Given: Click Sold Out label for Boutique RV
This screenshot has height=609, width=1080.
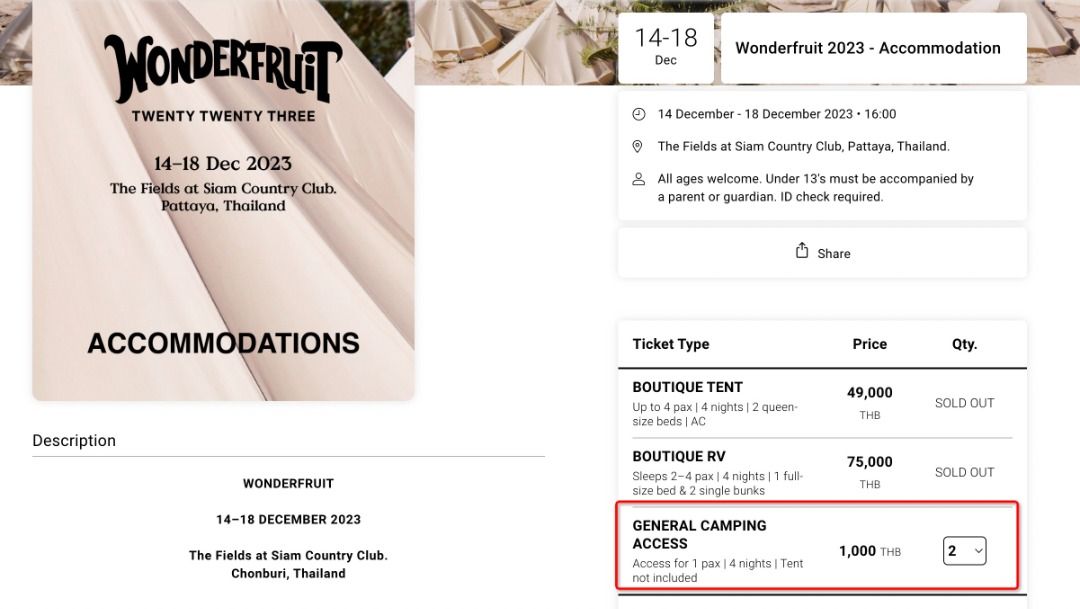Looking at the screenshot, I should 964,472.
